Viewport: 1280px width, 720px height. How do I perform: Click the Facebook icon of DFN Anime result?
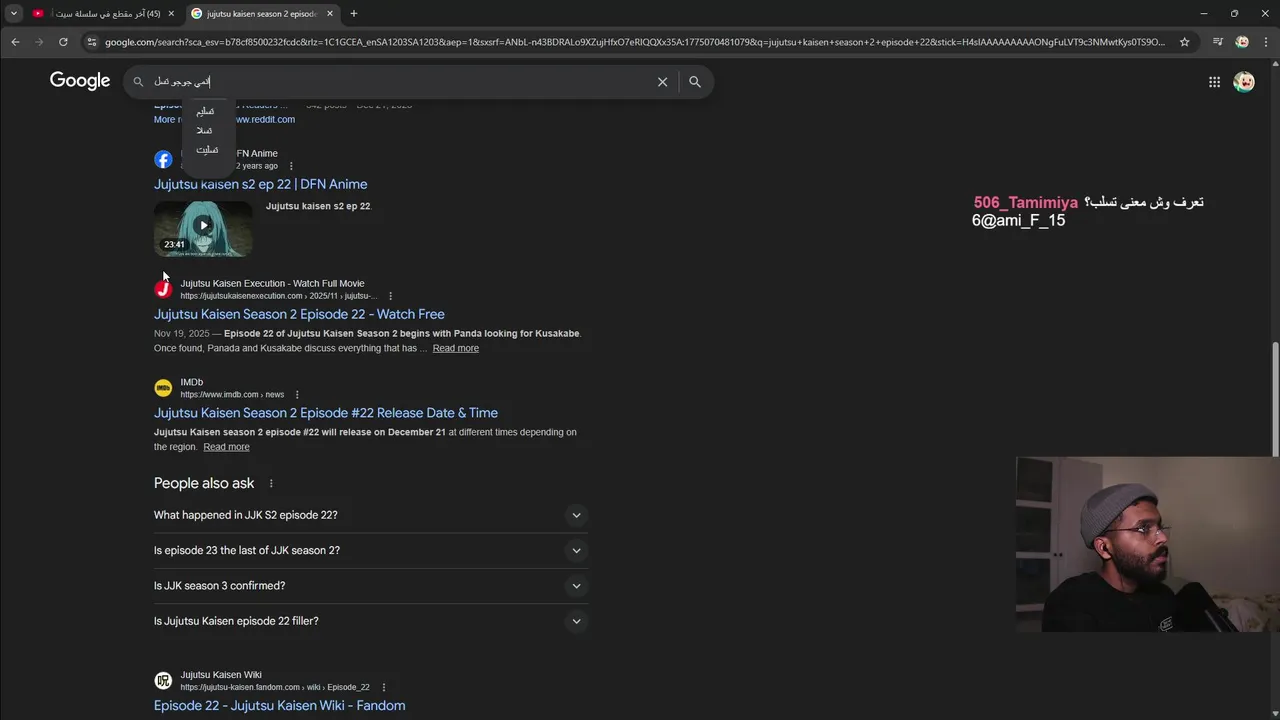[x=163, y=159]
